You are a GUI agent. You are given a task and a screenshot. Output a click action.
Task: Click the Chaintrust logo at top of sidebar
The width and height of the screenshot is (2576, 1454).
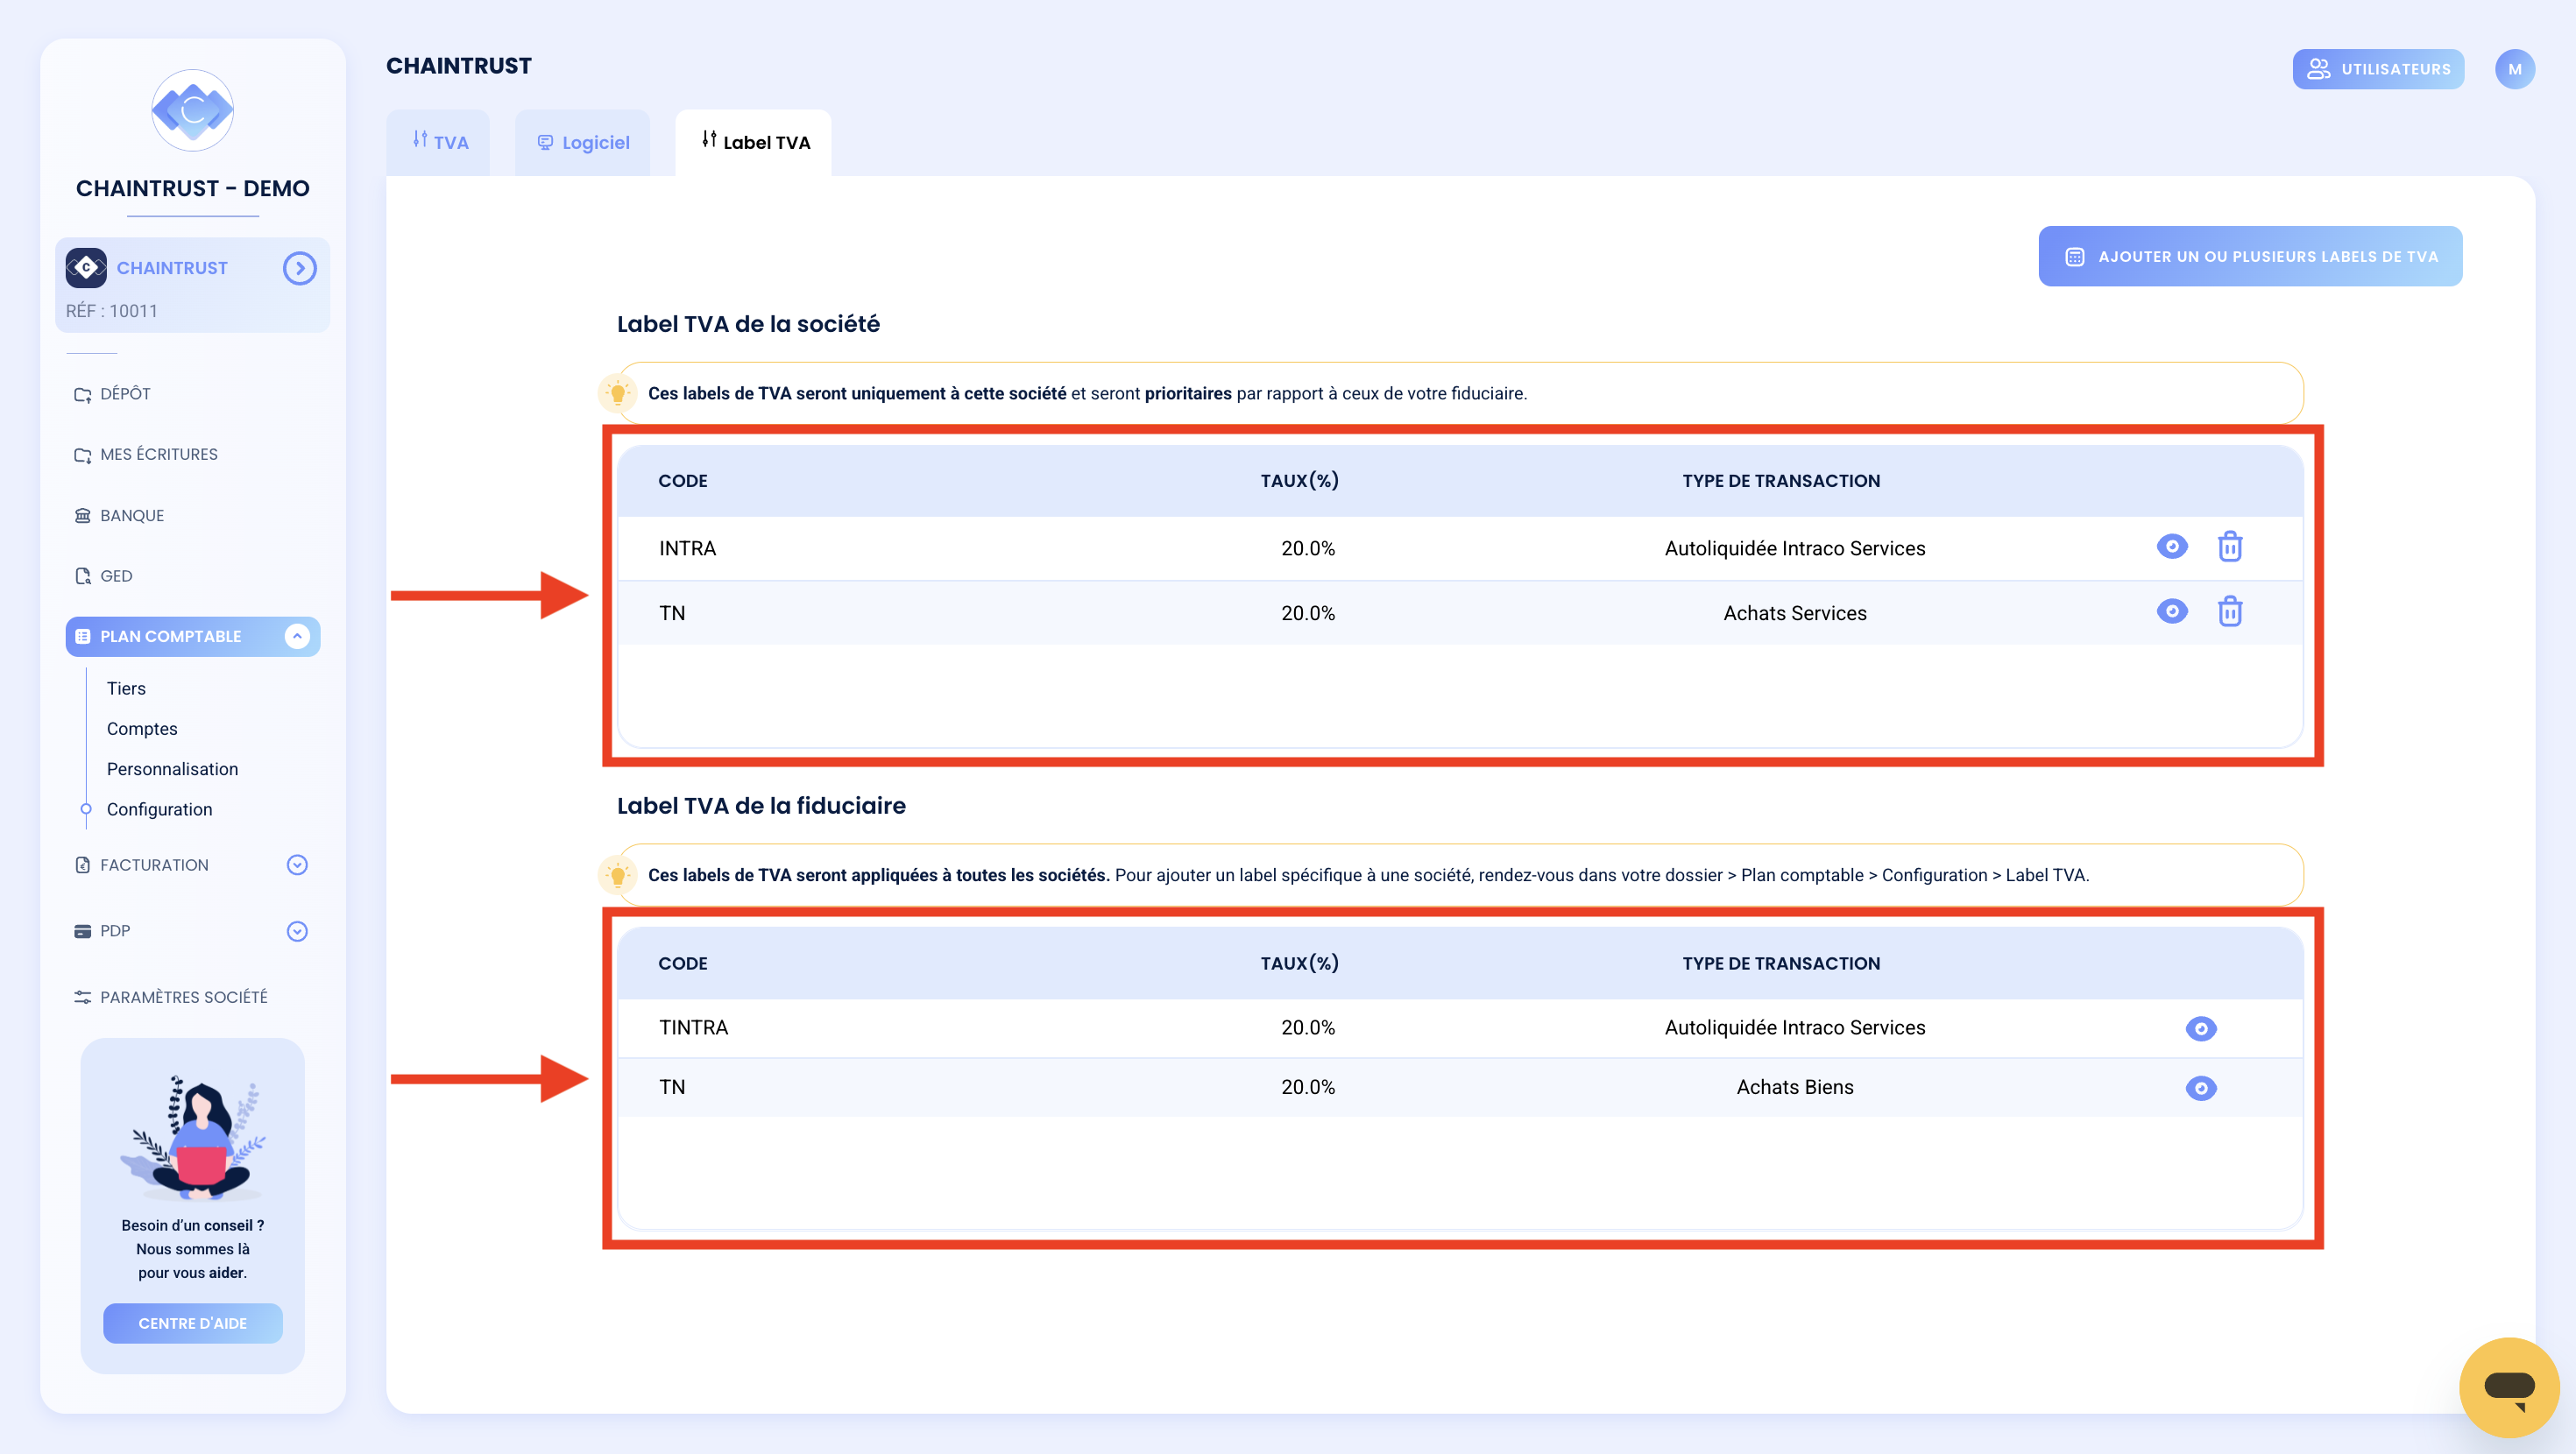point(192,110)
